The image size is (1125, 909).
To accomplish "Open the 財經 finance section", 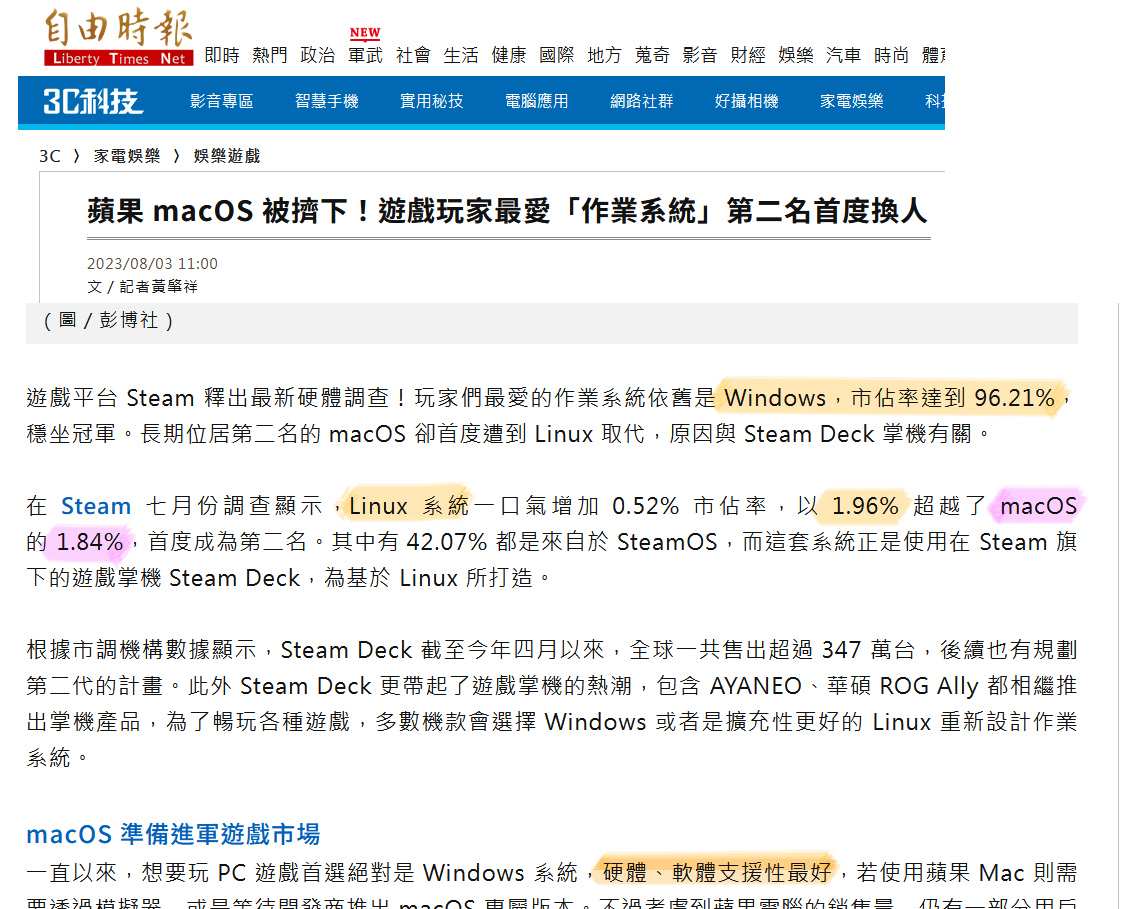I will tap(748, 55).
